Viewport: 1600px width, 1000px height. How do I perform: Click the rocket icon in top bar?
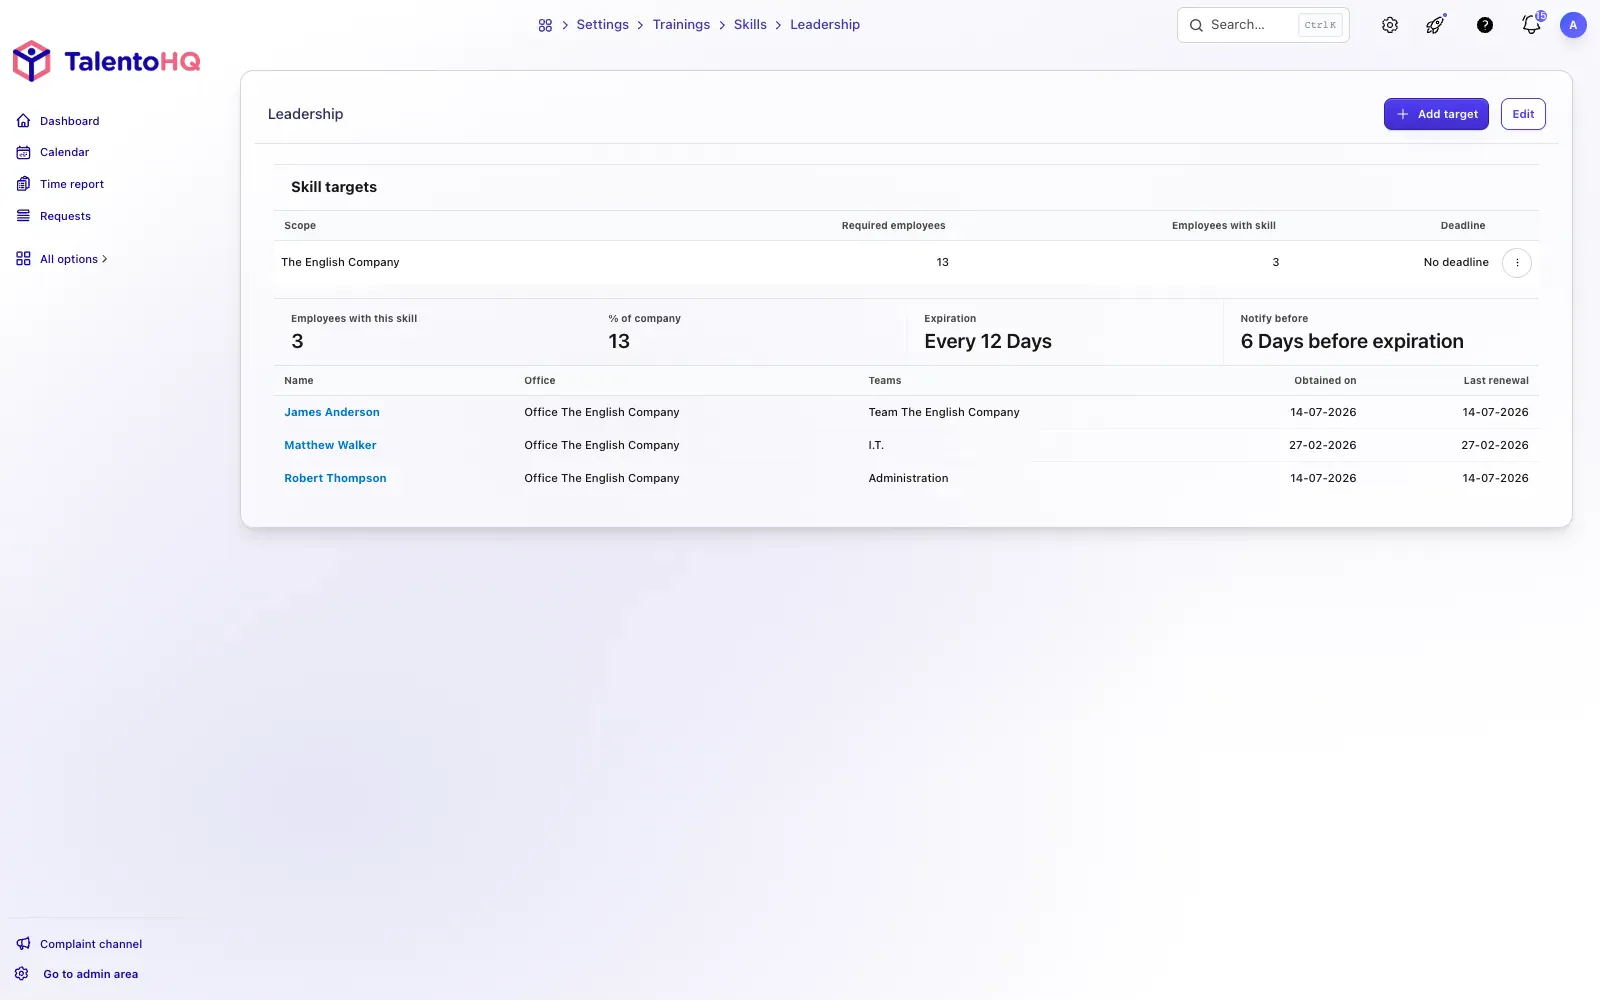point(1436,25)
